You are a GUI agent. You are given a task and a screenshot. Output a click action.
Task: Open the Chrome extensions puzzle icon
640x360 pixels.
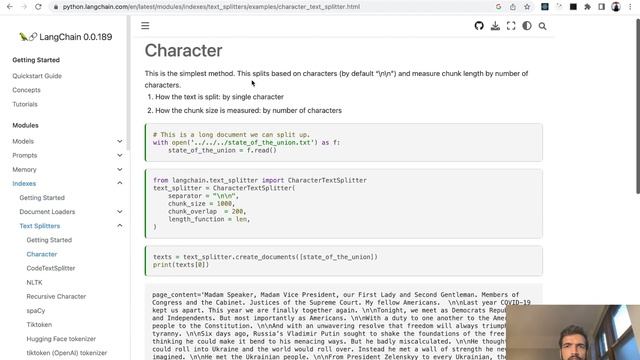click(587, 7)
